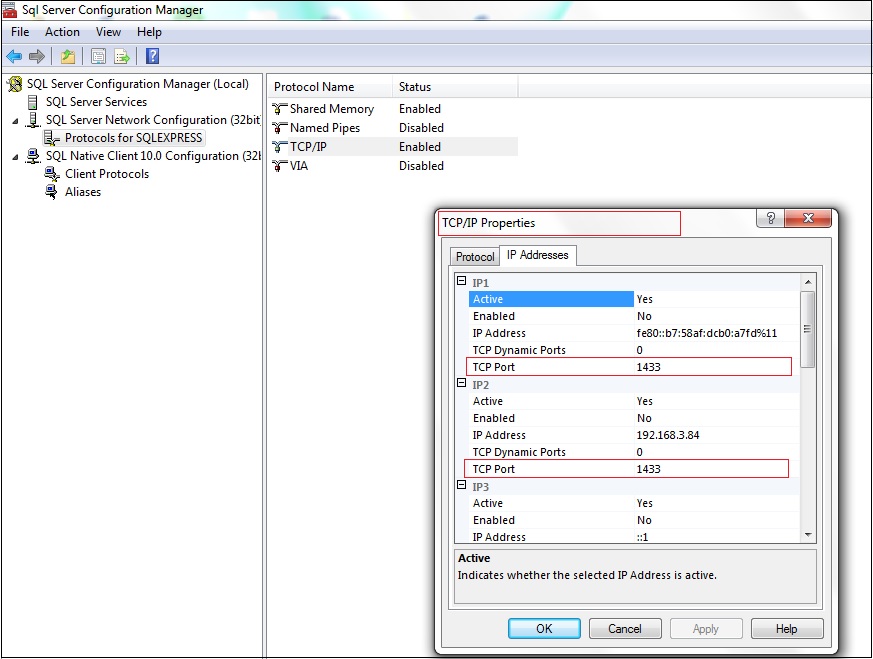The height and width of the screenshot is (659, 873).
Task: Click the IP2 TCP Port value 1433
Action: coord(649,469)
